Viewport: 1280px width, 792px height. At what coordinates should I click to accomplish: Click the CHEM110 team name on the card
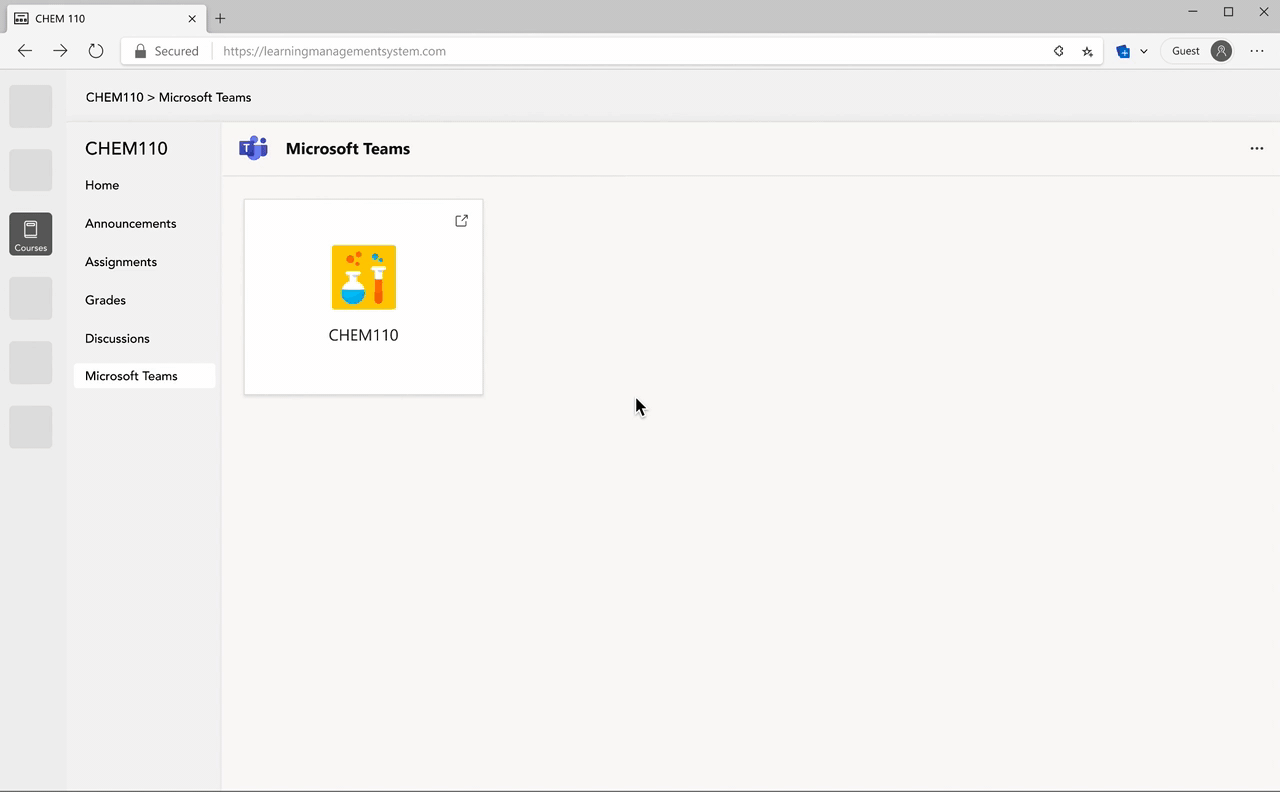point(364,335)
